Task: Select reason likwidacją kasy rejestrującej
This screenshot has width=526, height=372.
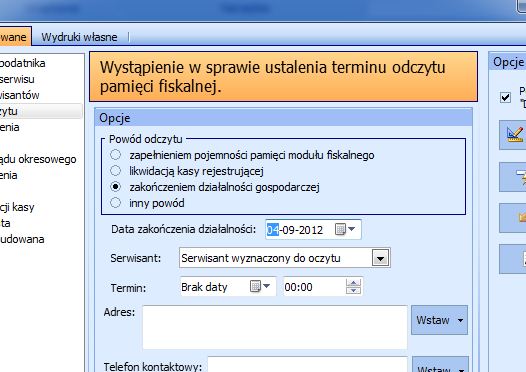Action: coord(115,171)
